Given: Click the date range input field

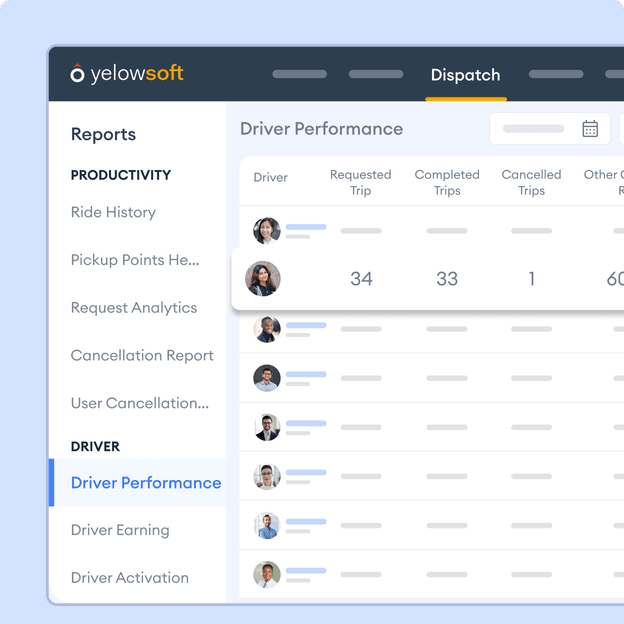Looking at the screenshot, I should [550, 129].
